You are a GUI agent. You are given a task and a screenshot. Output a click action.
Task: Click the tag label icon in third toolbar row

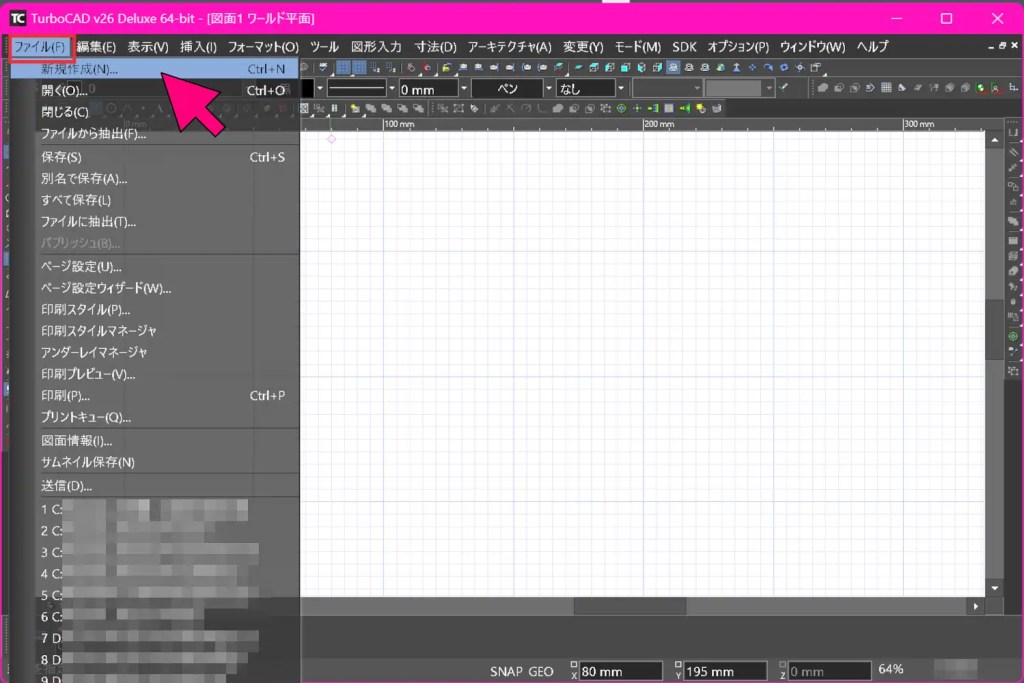[474, 108]
